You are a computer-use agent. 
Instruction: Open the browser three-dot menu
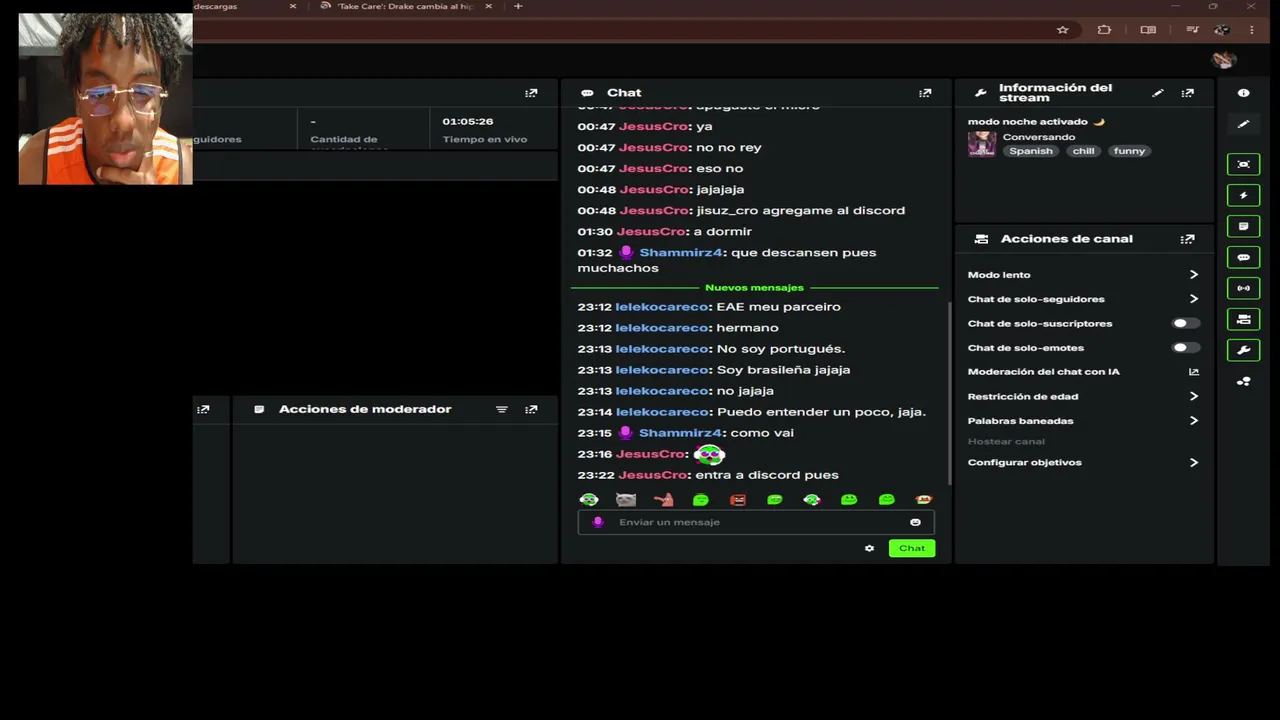1251,30
